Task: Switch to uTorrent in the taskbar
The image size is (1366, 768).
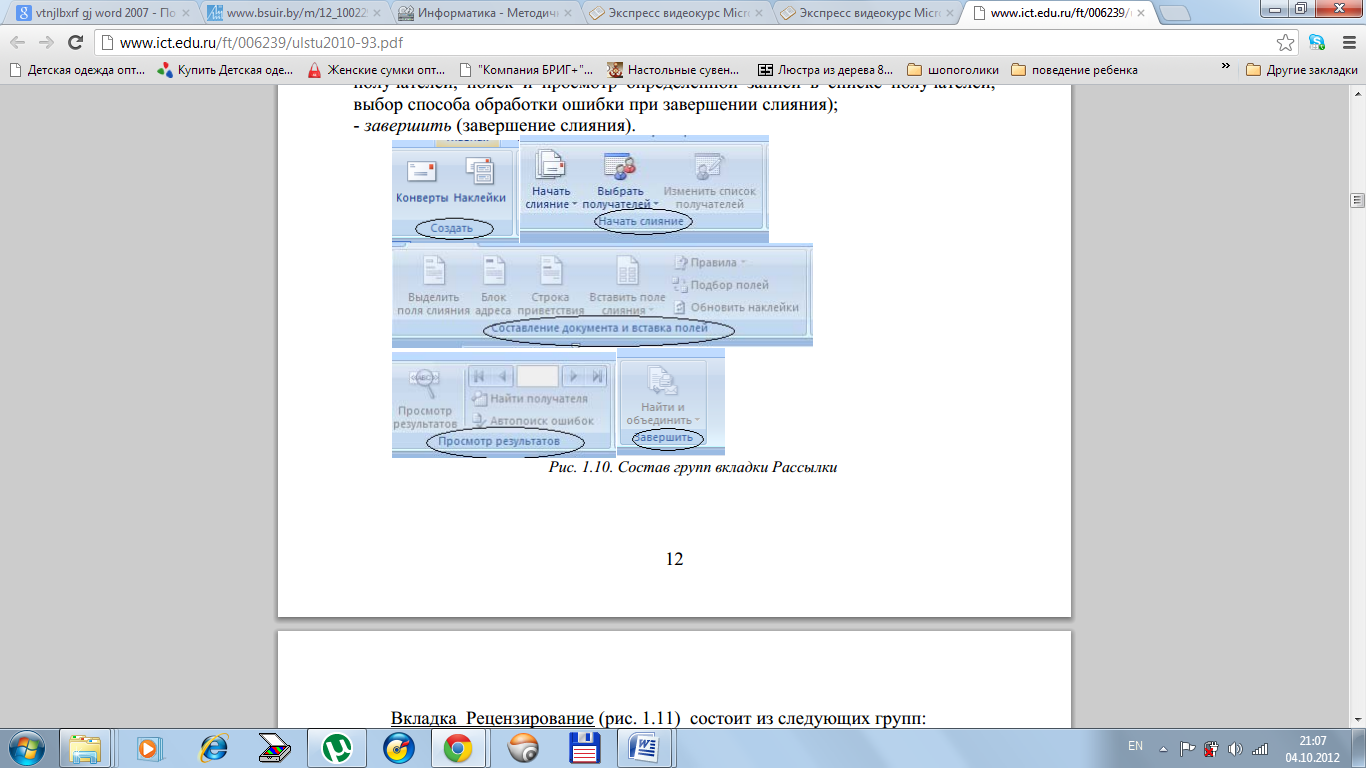Action: [x=335, y=747]
